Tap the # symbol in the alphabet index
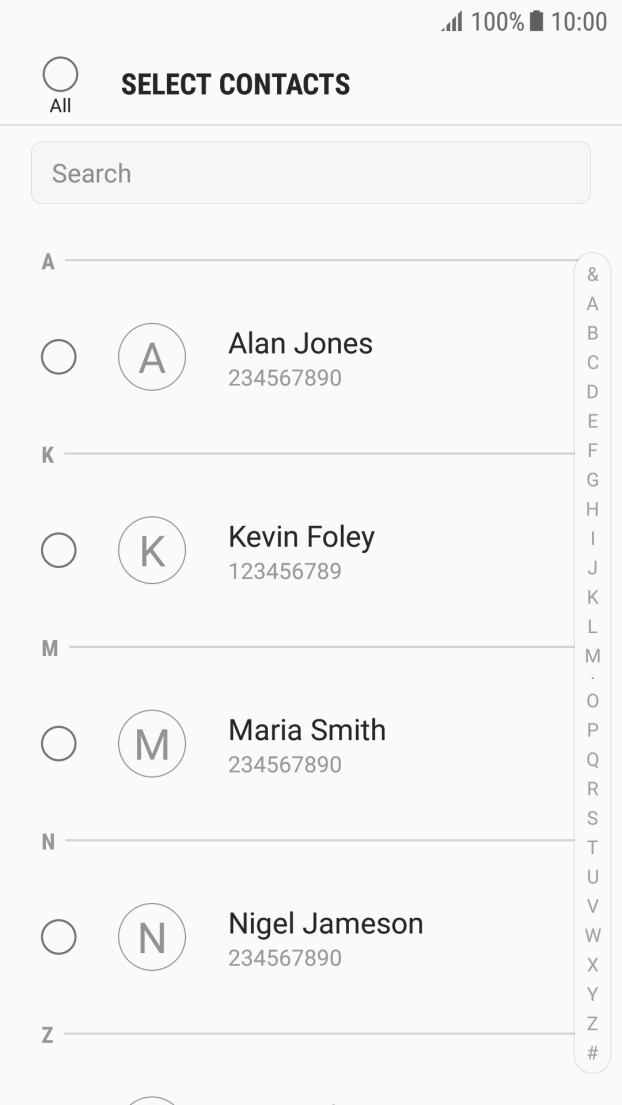The width and height of the screenshot is (622, 1105). (592, 1052)
